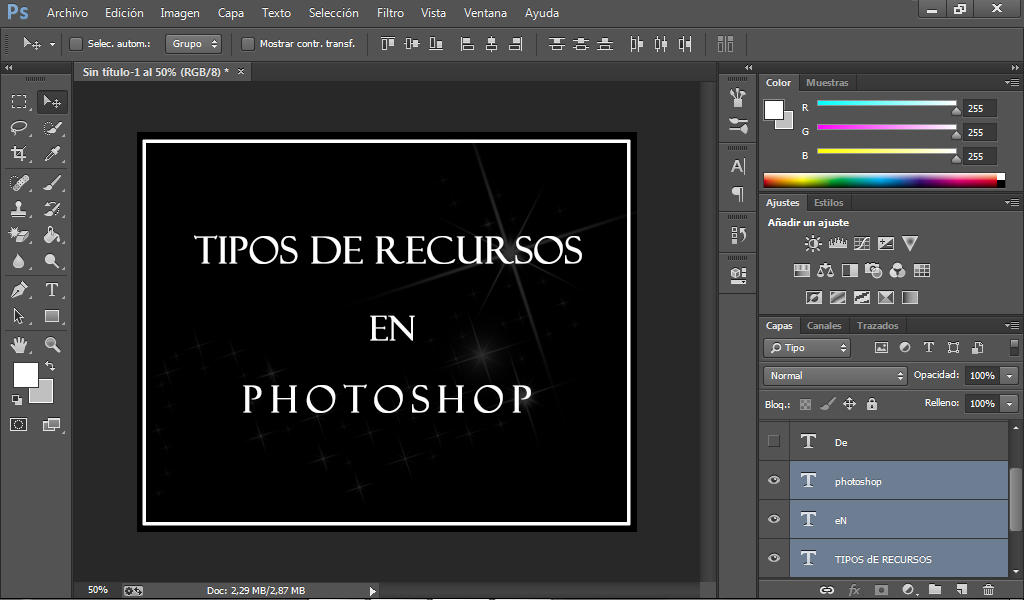Swap foreground and background colors
Screen dimensions: 1024x600
click(50, 366)
